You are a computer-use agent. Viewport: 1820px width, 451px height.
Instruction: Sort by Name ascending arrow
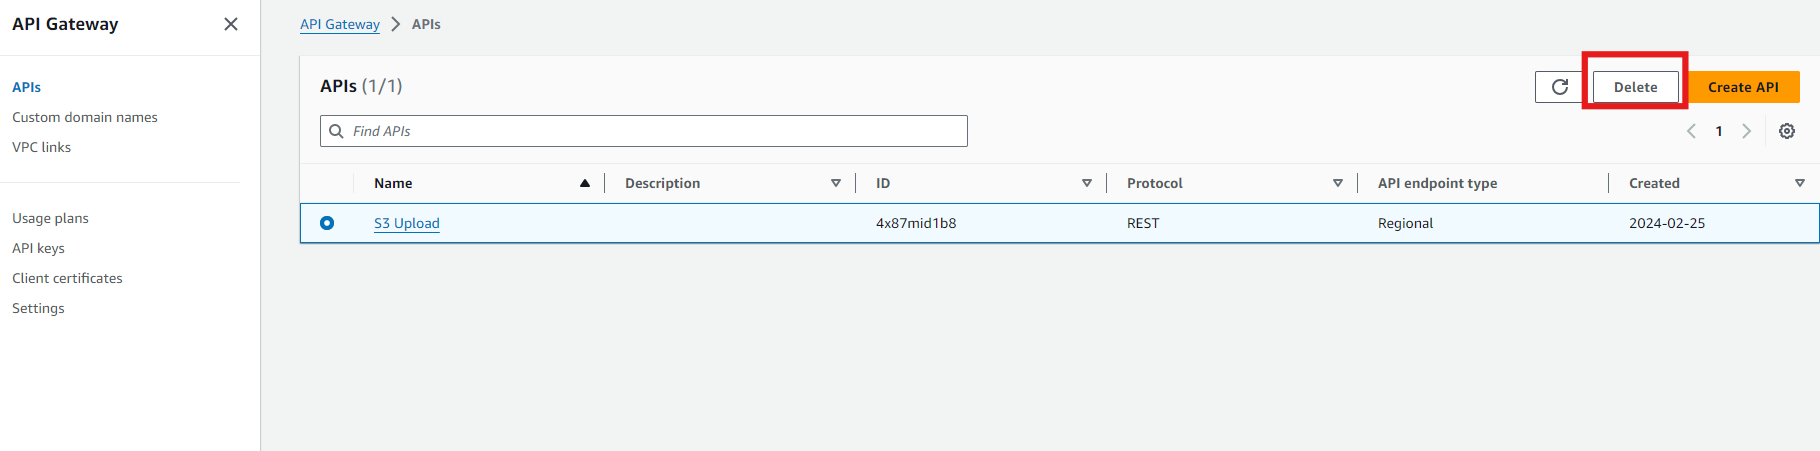pyautogui.click(x=585, y=183)
